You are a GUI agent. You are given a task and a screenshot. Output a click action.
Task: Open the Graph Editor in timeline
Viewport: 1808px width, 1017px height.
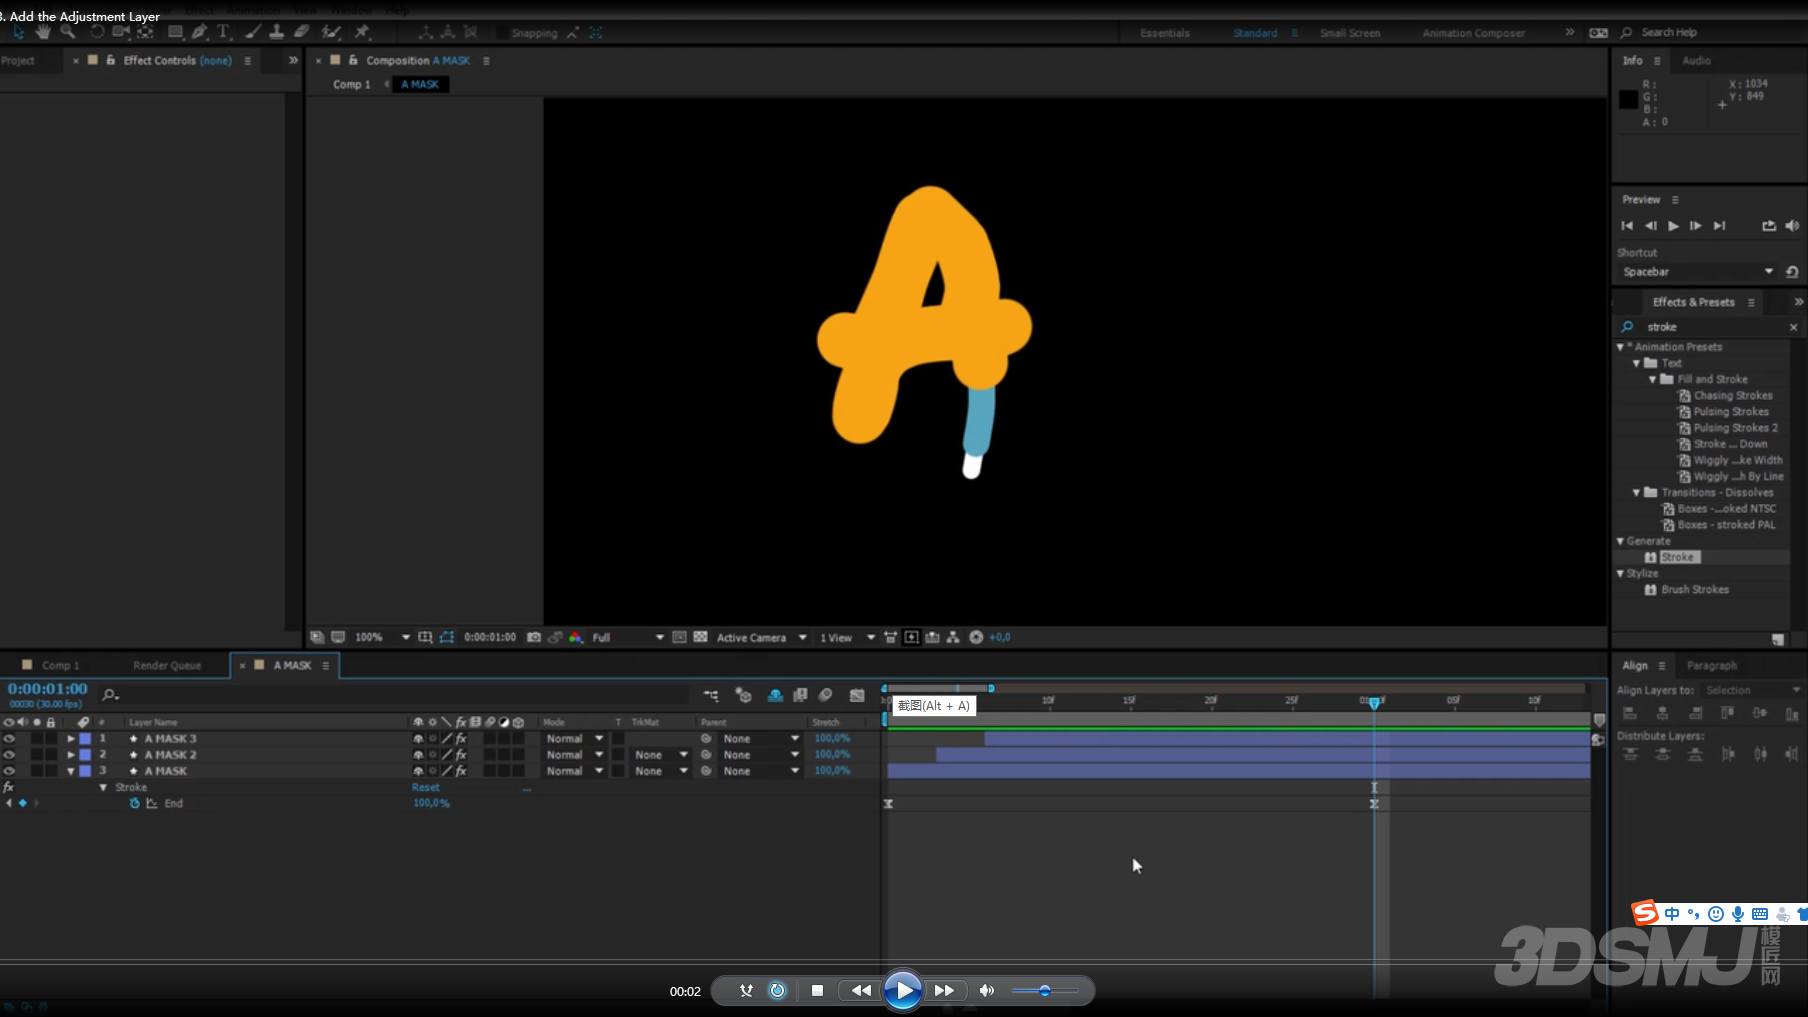857,695
